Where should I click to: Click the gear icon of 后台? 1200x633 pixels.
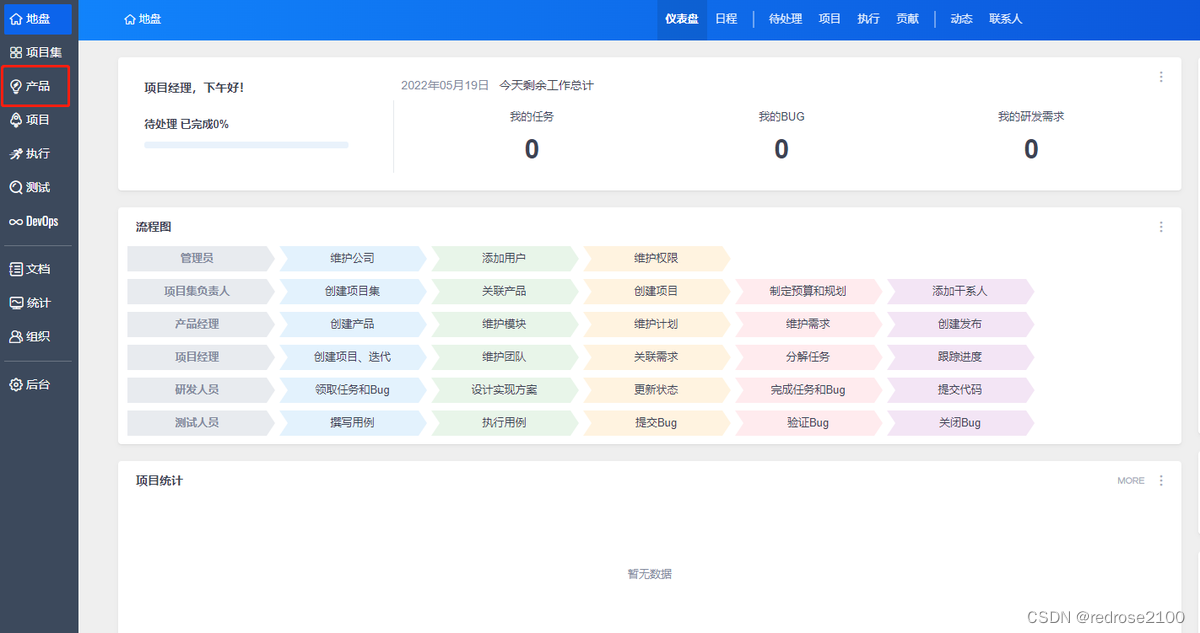coord(16,384)
